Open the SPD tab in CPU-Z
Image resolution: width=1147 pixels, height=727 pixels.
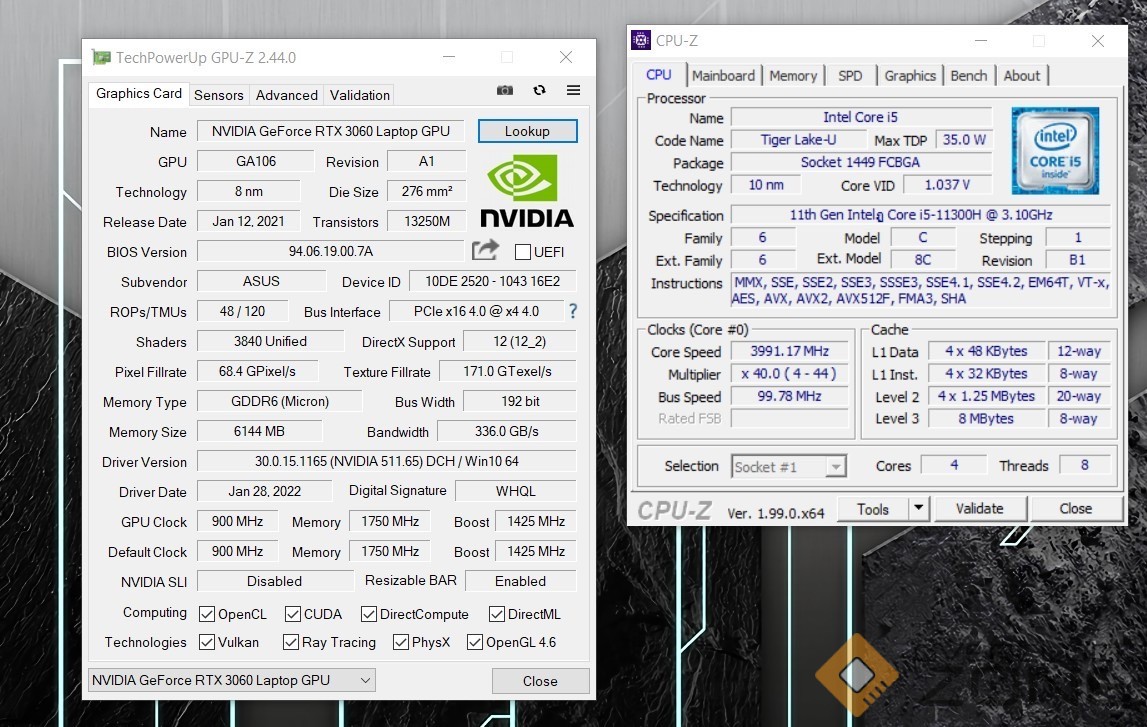pyautogui.click(x=850, y=75)
